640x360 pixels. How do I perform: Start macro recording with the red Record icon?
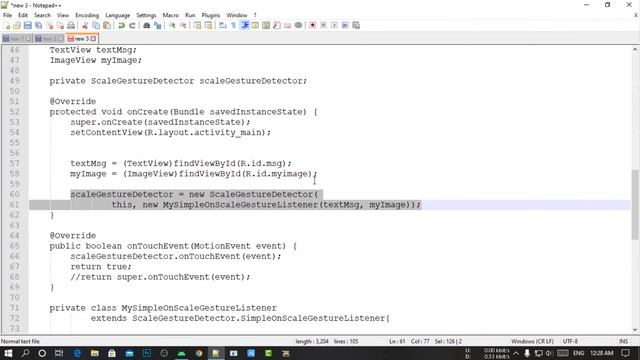[313, 25]
